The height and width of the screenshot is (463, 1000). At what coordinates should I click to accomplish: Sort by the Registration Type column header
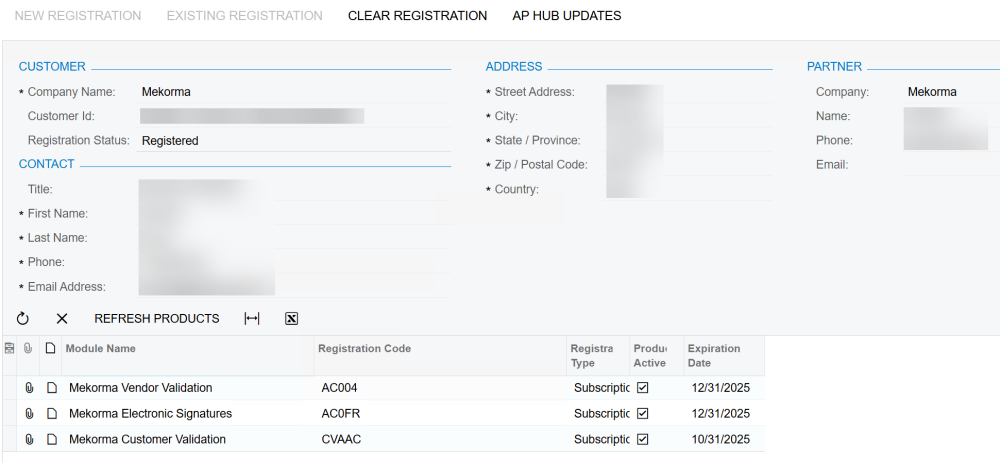pyautogui.click(x=598, y=355)
